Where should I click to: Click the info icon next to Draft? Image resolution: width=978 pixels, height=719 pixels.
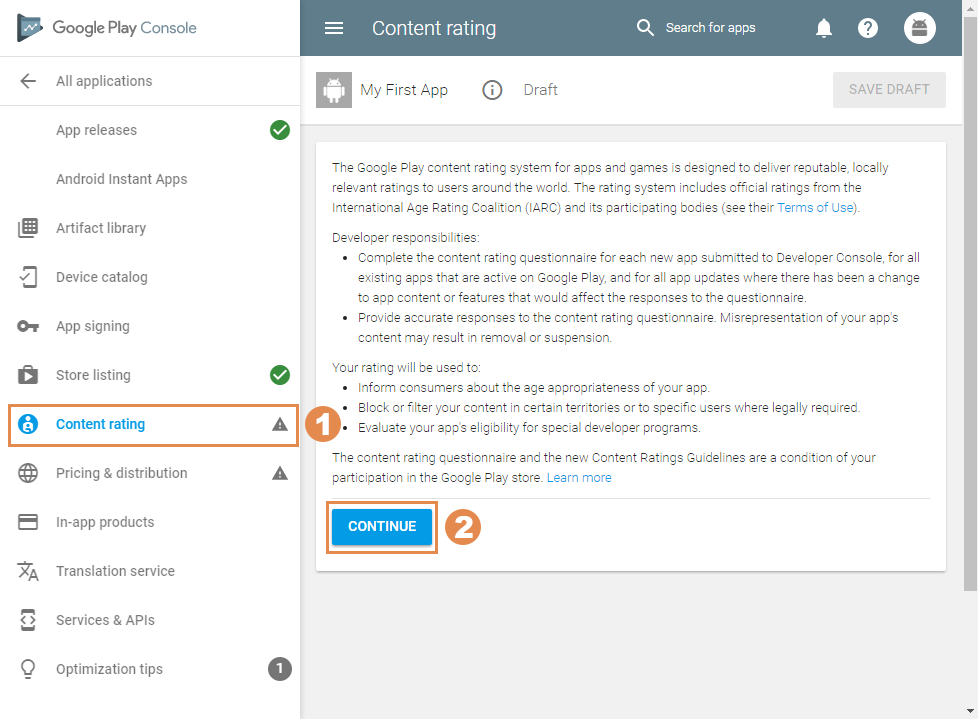(492, 90)
